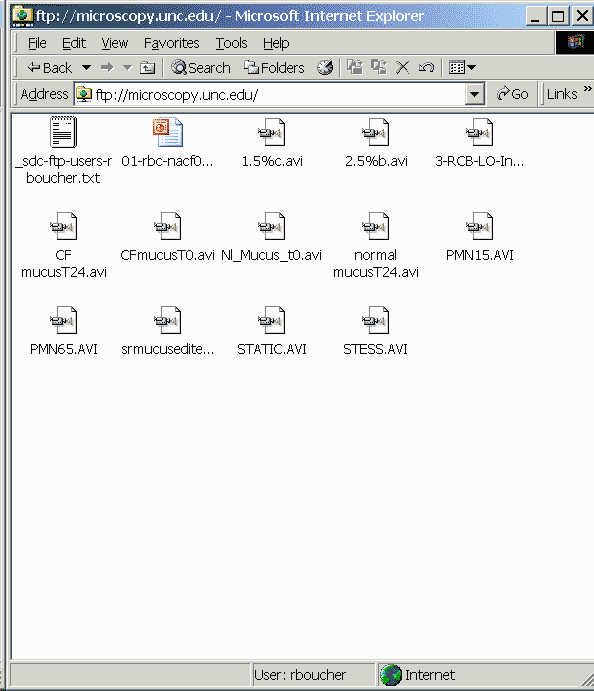The width and height of the screenshot is (594, 691).
Task: Select the _sdc-ftp-users-rboucher.txt file
Action: [63, 150]
